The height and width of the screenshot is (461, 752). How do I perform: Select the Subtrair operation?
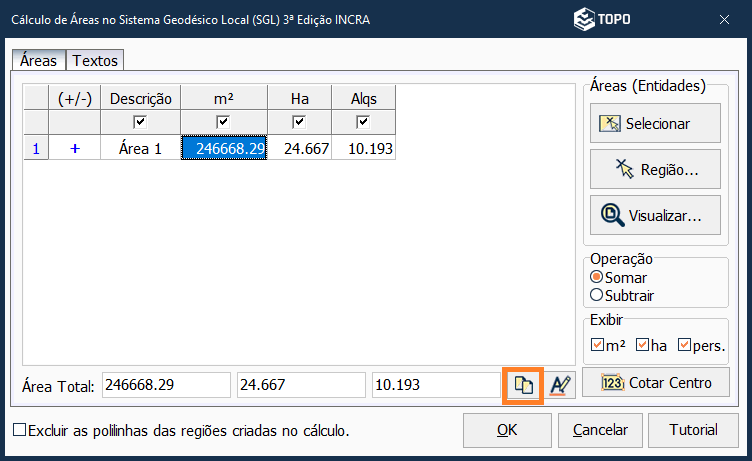point(597,295)
